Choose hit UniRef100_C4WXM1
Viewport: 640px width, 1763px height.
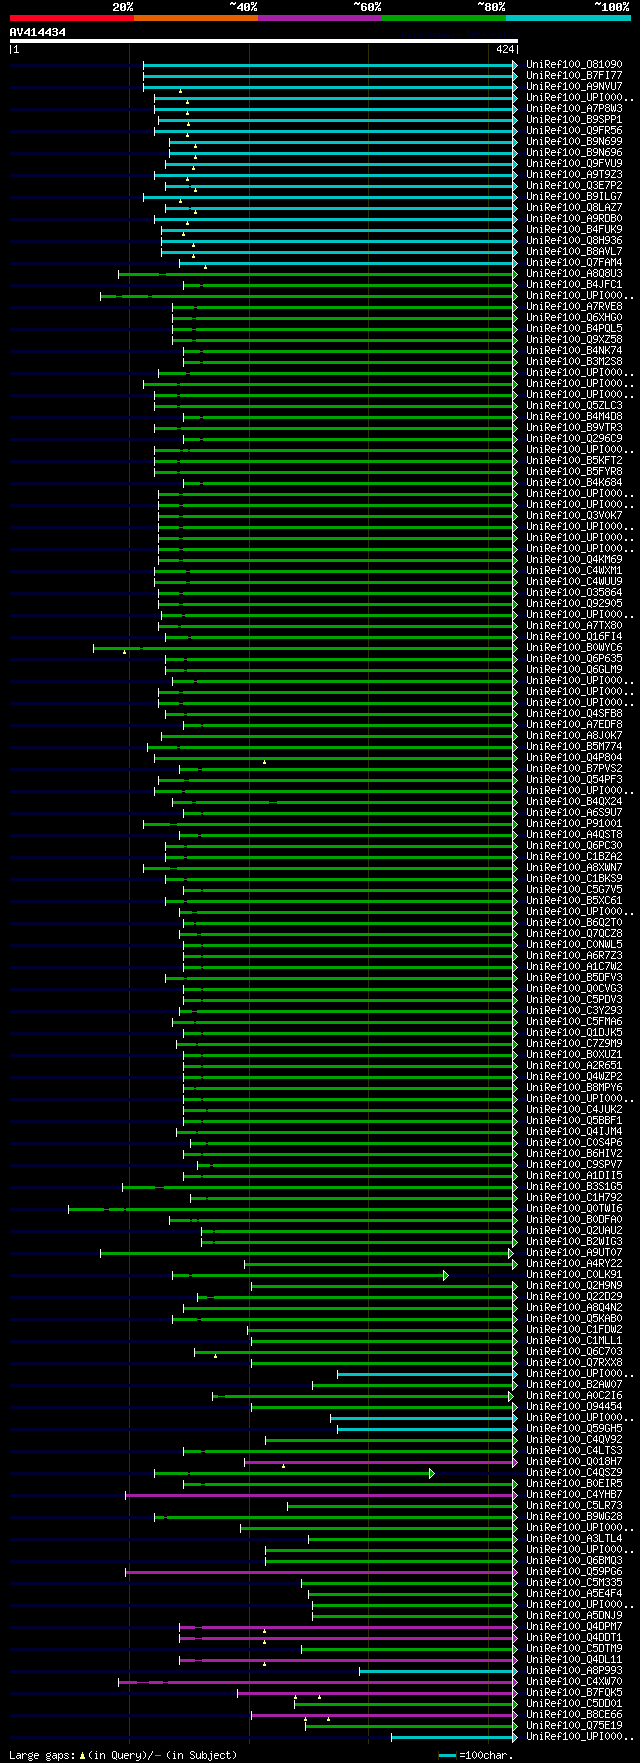(x=574, y=571)
